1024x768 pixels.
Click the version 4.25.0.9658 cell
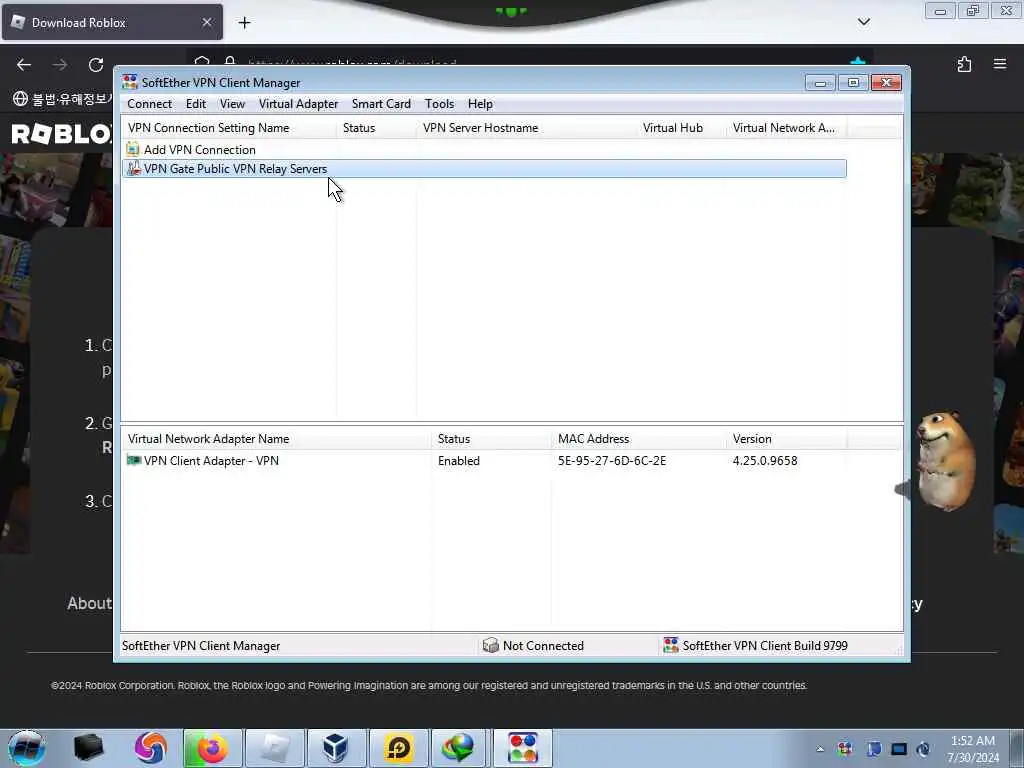[765, 460]
